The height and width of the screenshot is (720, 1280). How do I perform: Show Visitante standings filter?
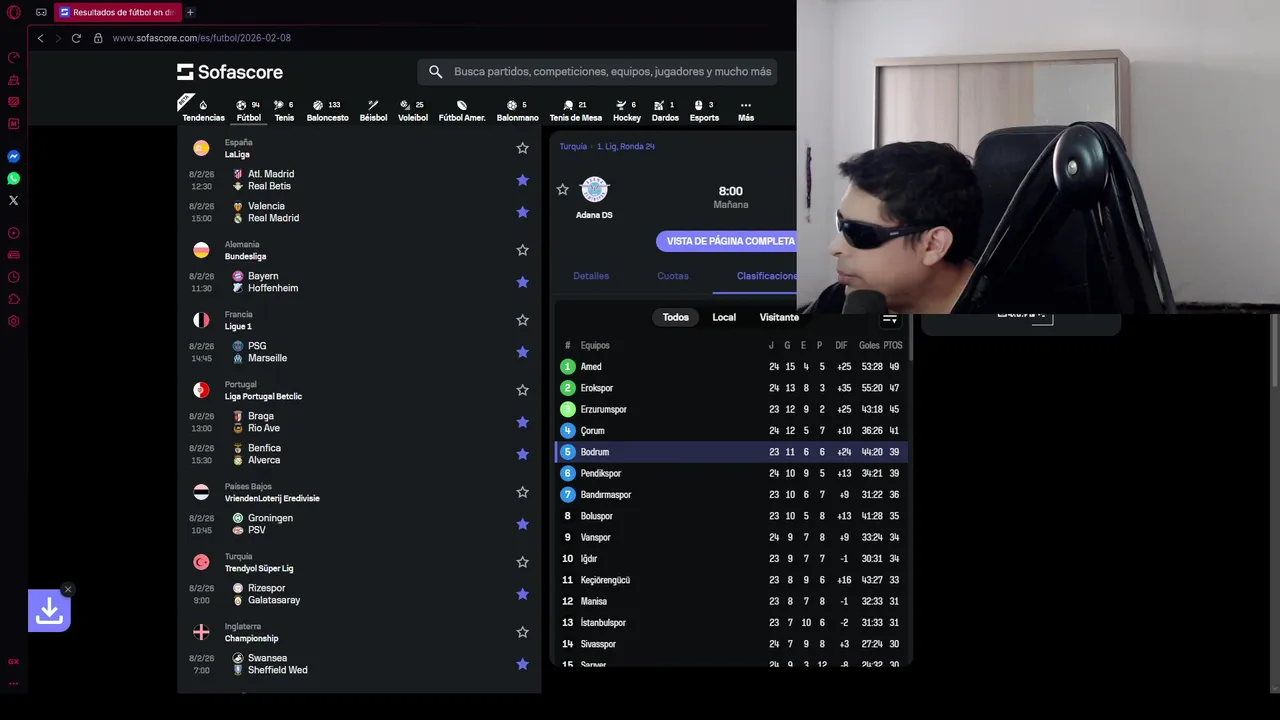pyautogui.click(x=779, y=317)
